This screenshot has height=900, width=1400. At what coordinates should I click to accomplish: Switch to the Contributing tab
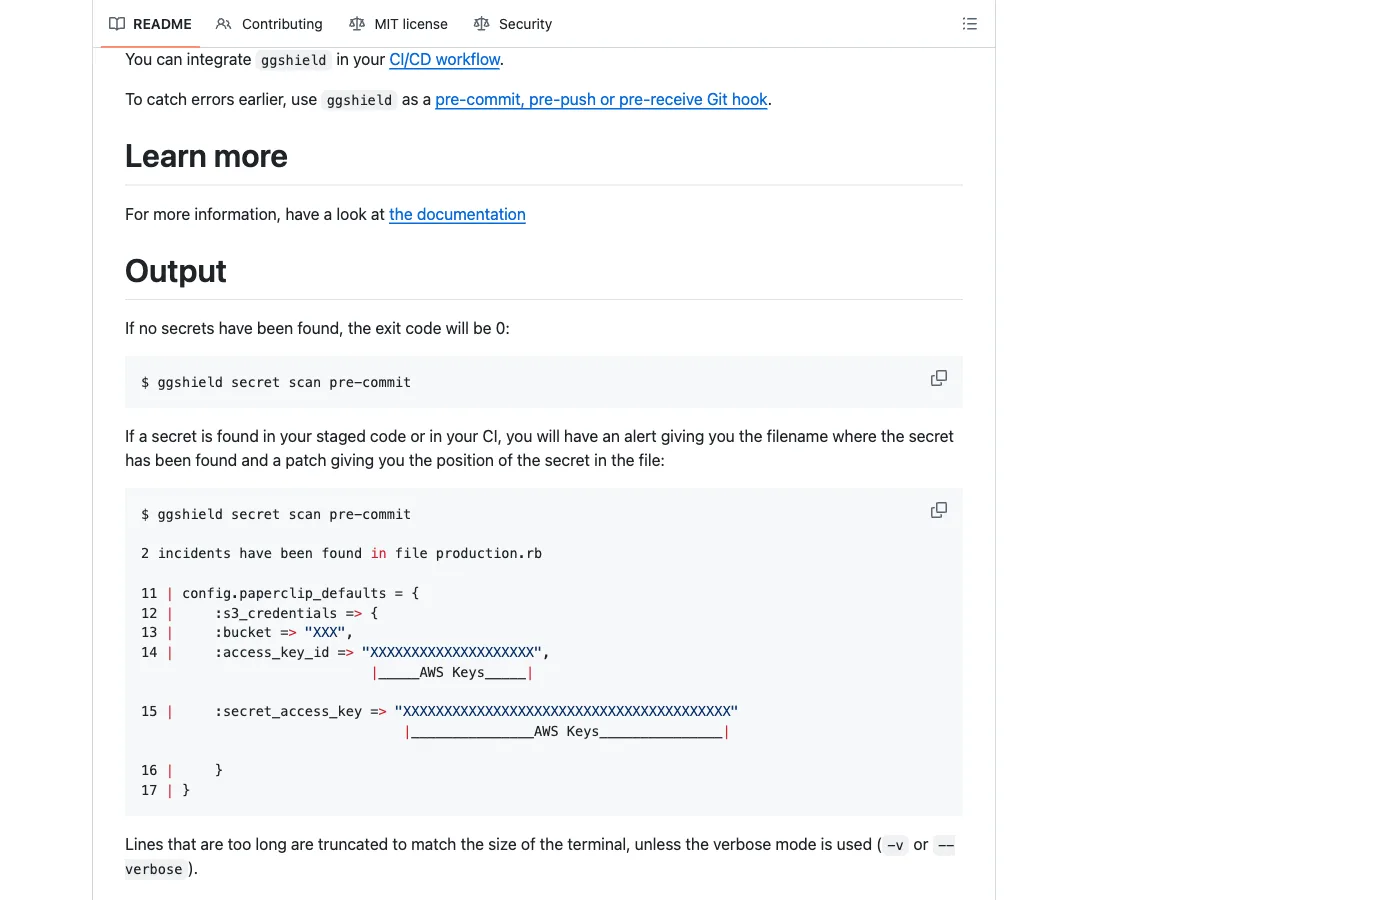click(x=281, y=23)
